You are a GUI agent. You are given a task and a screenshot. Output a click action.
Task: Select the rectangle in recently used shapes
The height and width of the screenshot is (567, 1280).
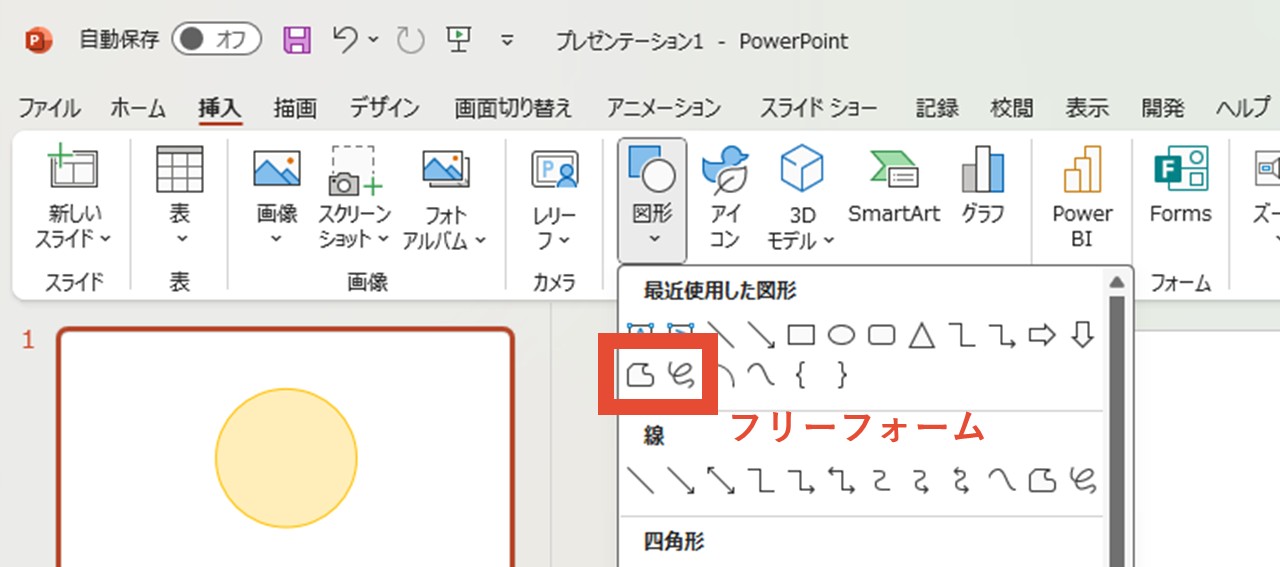[801, 335]
